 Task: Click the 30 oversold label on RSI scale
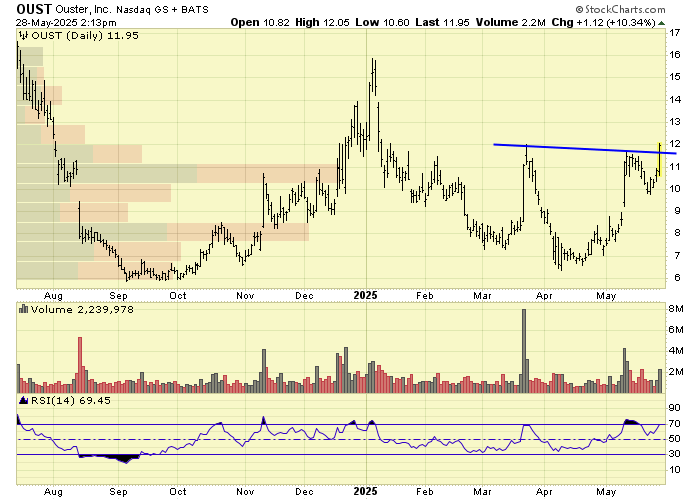pos(675,454)
